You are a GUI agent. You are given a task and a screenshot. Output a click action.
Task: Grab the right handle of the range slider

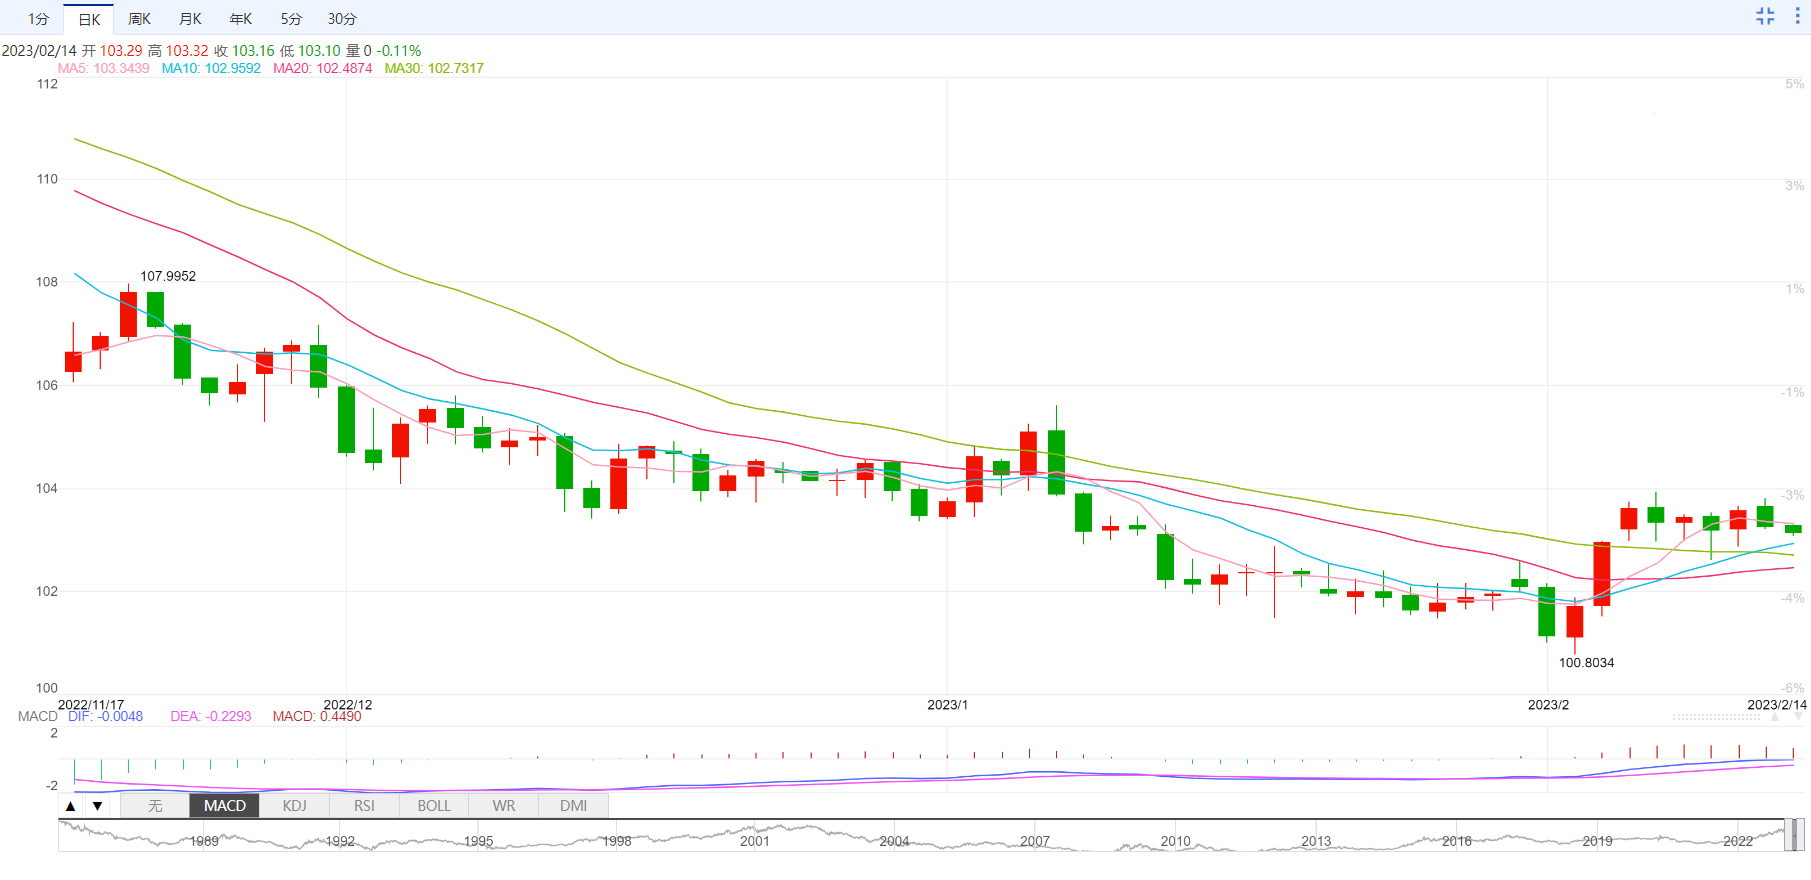pyautogui.click(x=1799, y=835)
